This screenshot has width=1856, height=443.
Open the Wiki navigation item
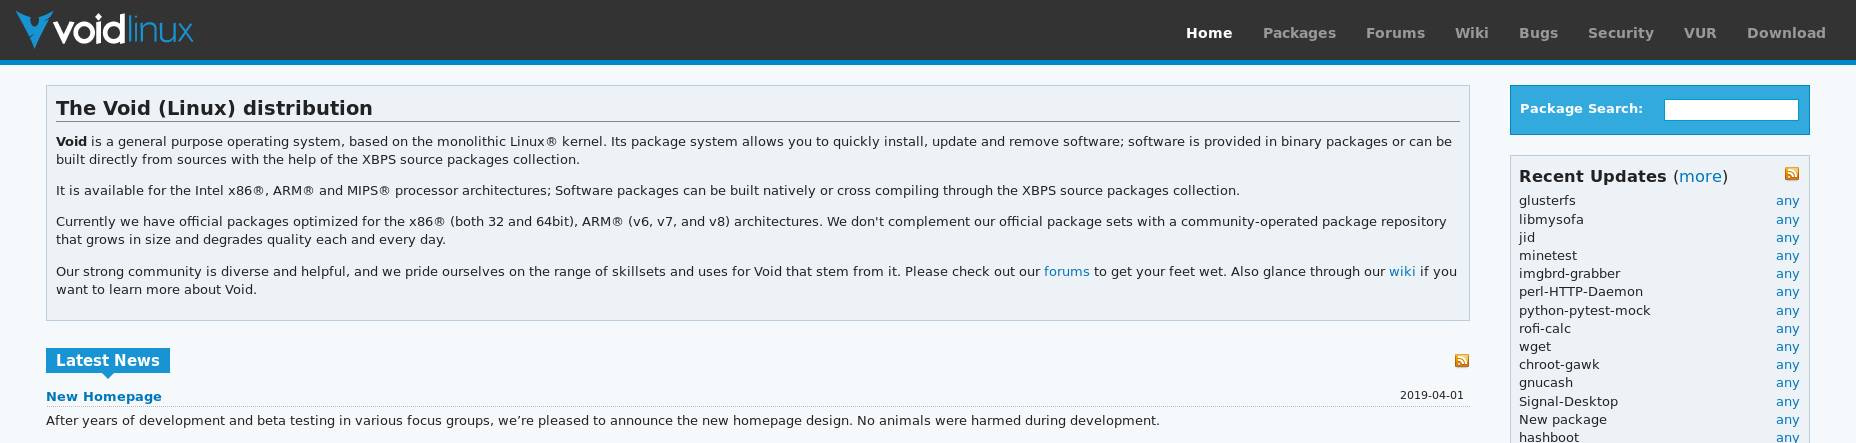pos(1471,33)
